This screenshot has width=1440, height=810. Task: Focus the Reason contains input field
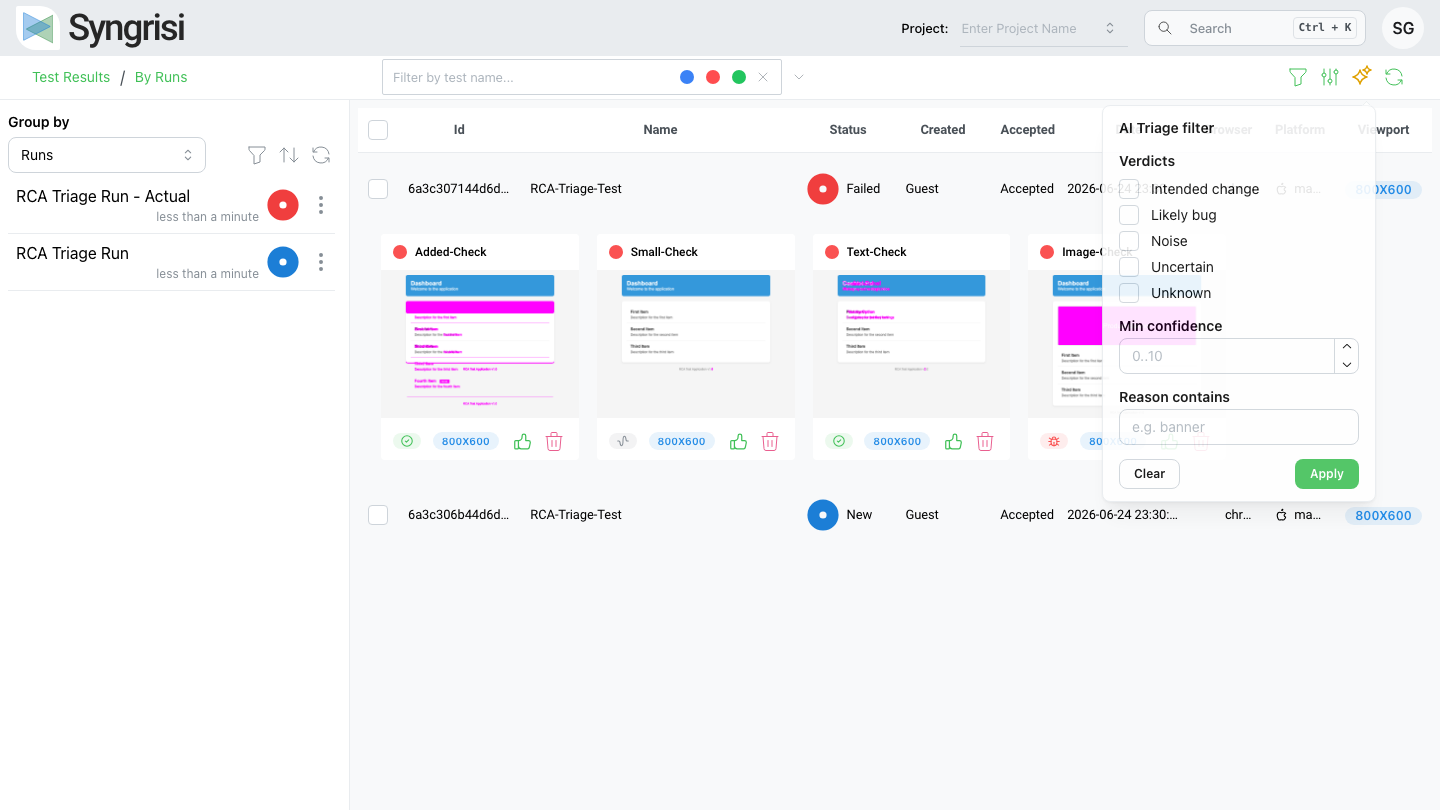pyautogui.click(x=1239, y=427)
